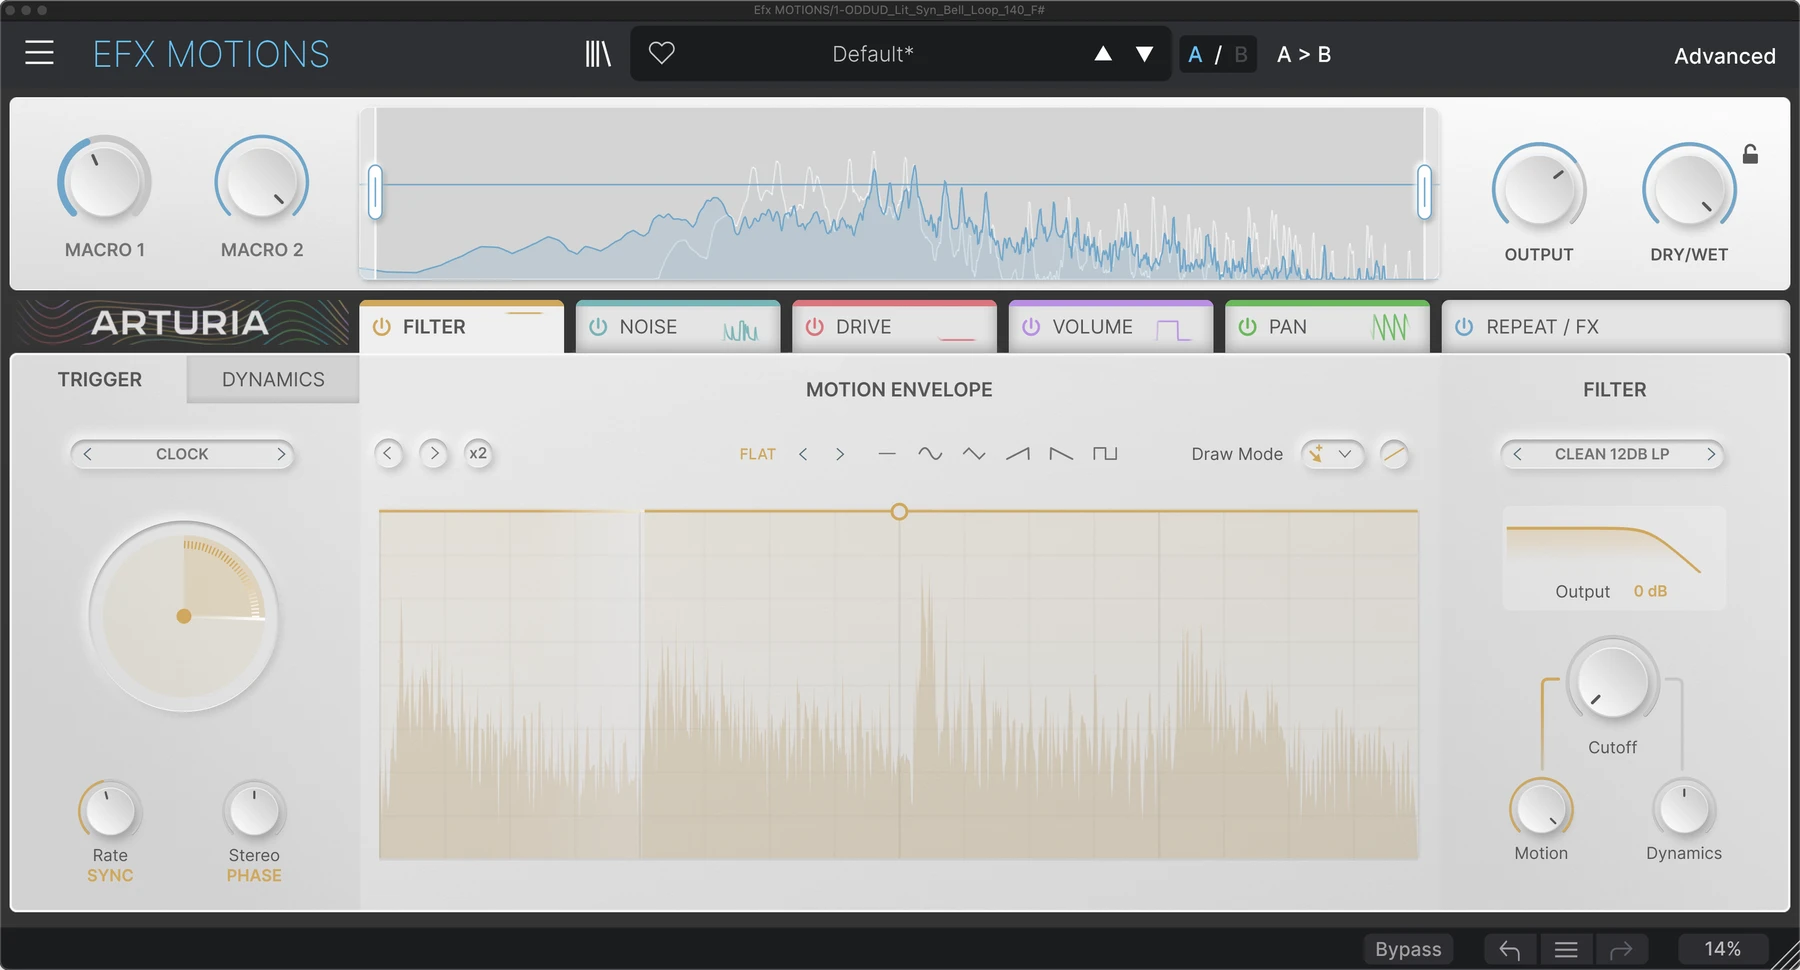
Task: Expand the Draw Mode dropdown
Action: 1333,454
